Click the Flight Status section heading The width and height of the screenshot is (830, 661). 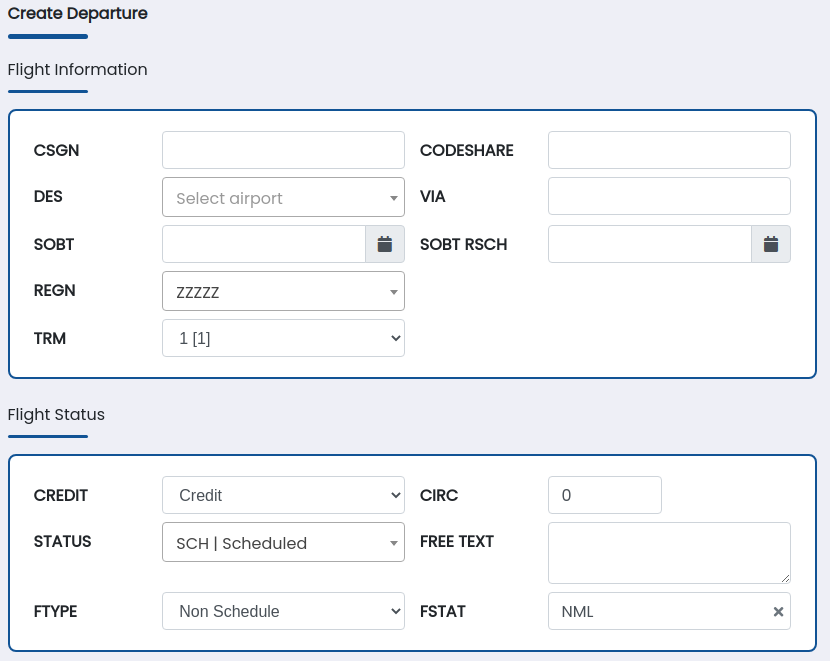tap(56, 414)
